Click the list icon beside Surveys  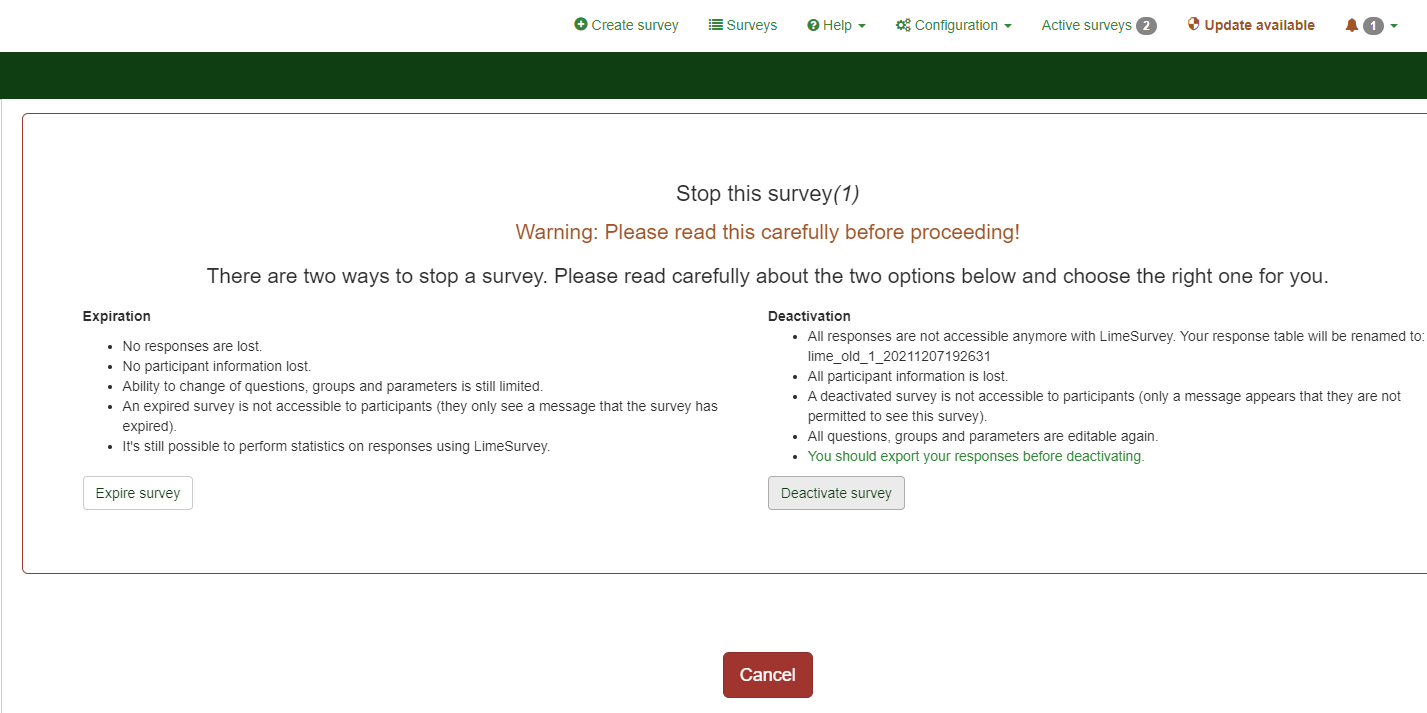[716, 25]
